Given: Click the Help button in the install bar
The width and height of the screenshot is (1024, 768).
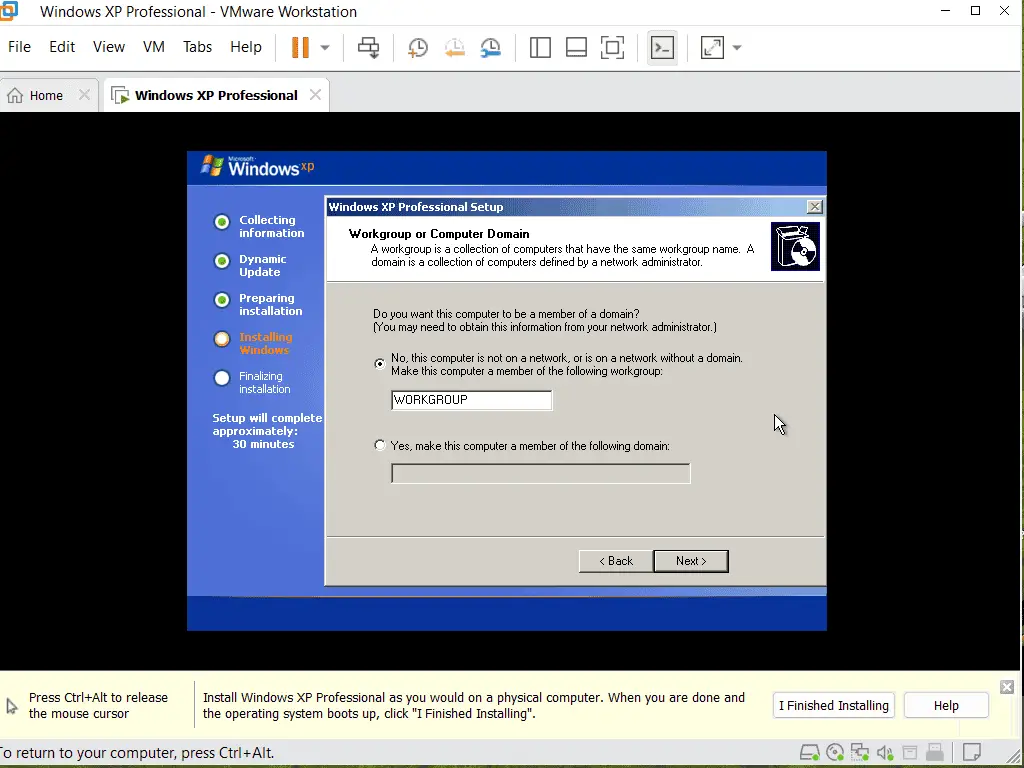Looking at the screenshot, I should click(x=946, y=705).
